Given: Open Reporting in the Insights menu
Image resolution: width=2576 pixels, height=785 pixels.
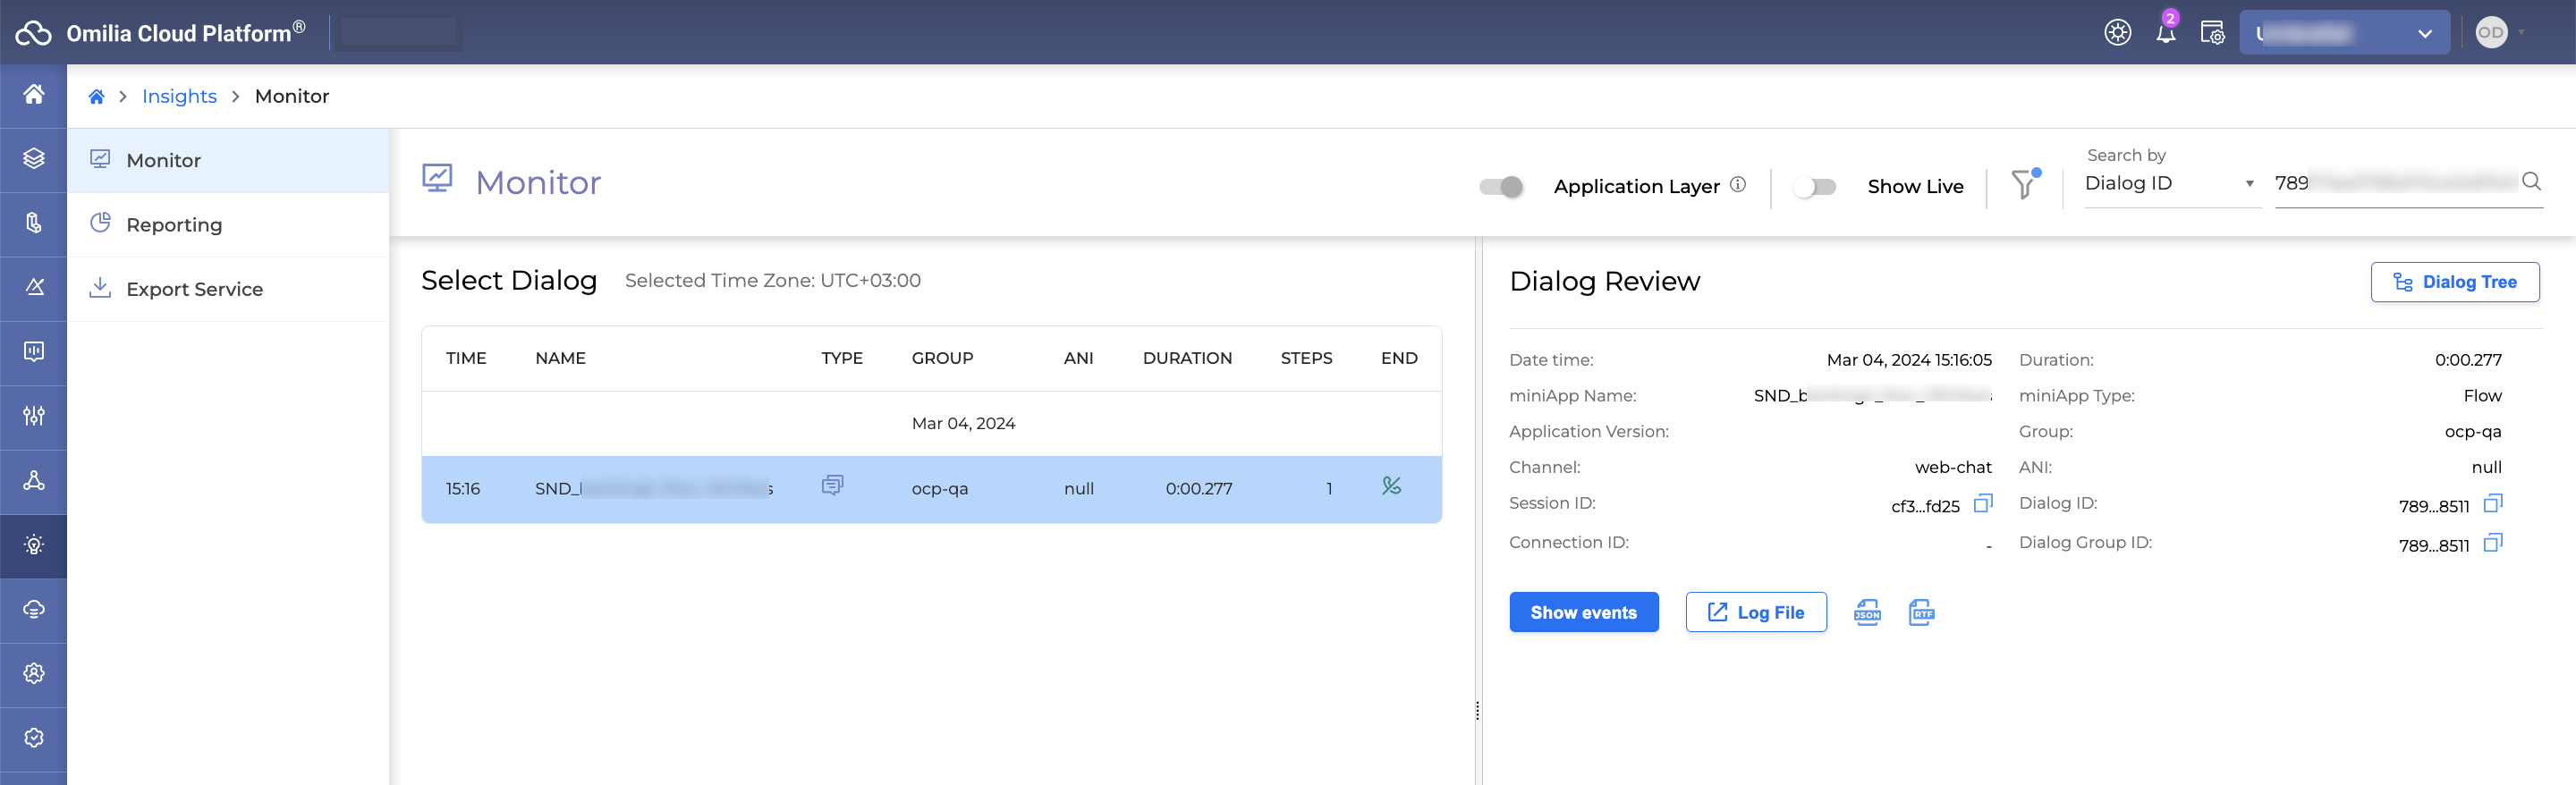Looking at the screenshot, I should click(174, 225).
